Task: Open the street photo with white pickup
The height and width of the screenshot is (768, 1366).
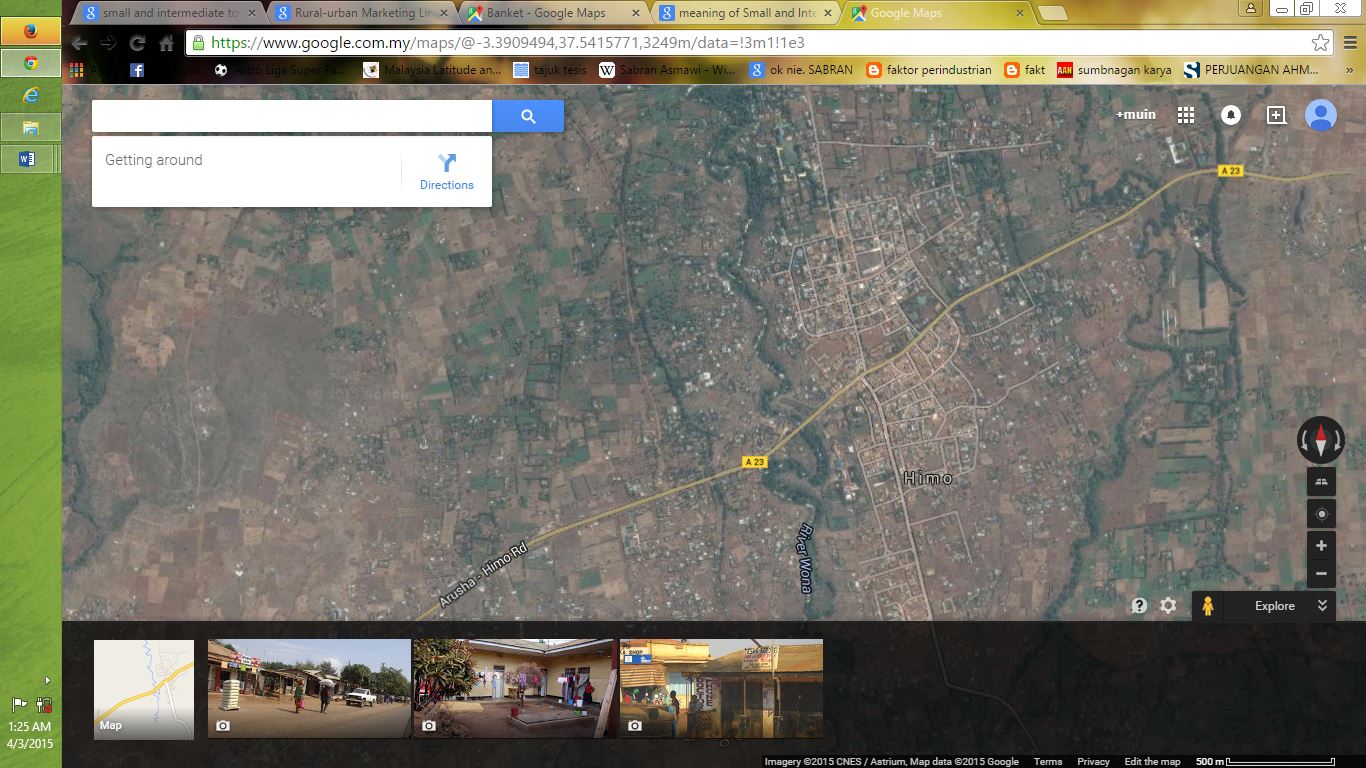Action: pos(309,689)
